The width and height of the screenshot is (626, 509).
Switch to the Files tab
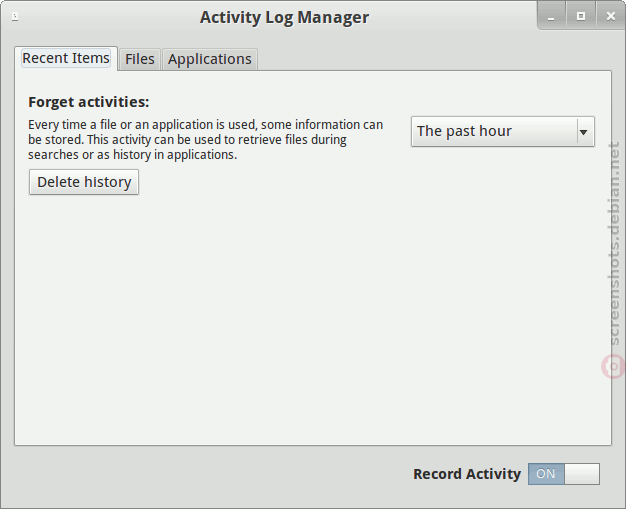pos(140,59)
